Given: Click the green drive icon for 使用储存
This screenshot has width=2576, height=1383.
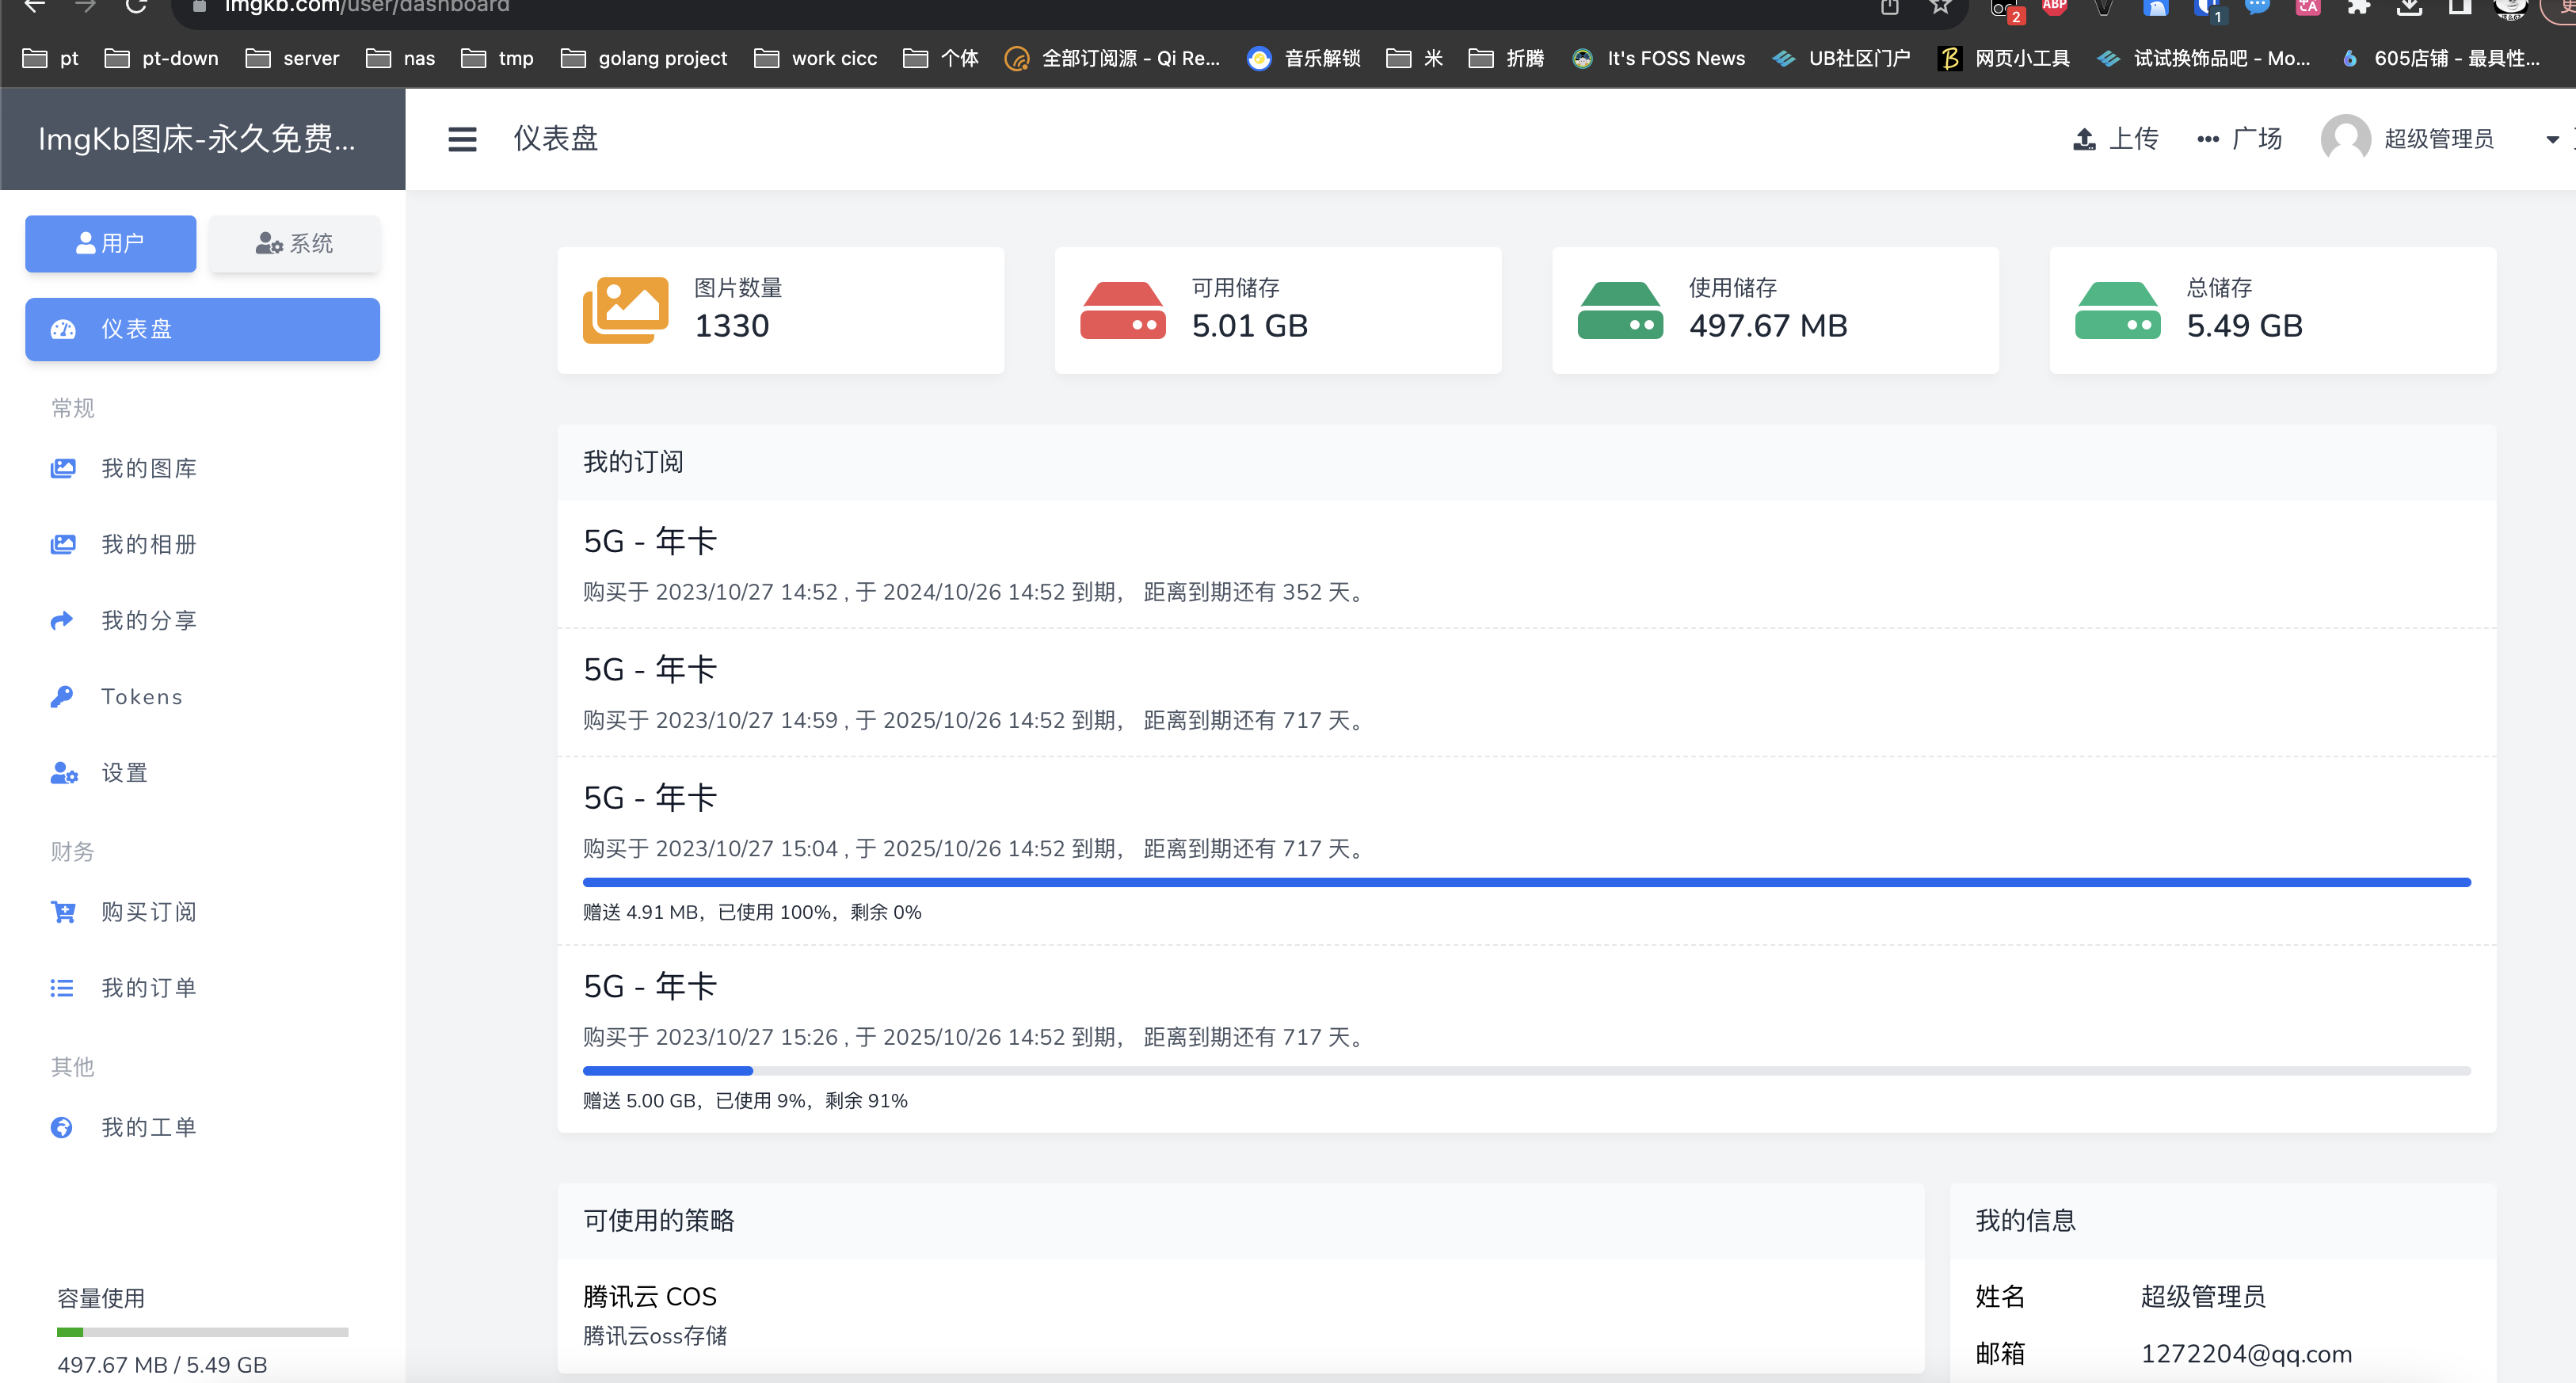Looking at the screenshot, I should (x=1620, y=310).
